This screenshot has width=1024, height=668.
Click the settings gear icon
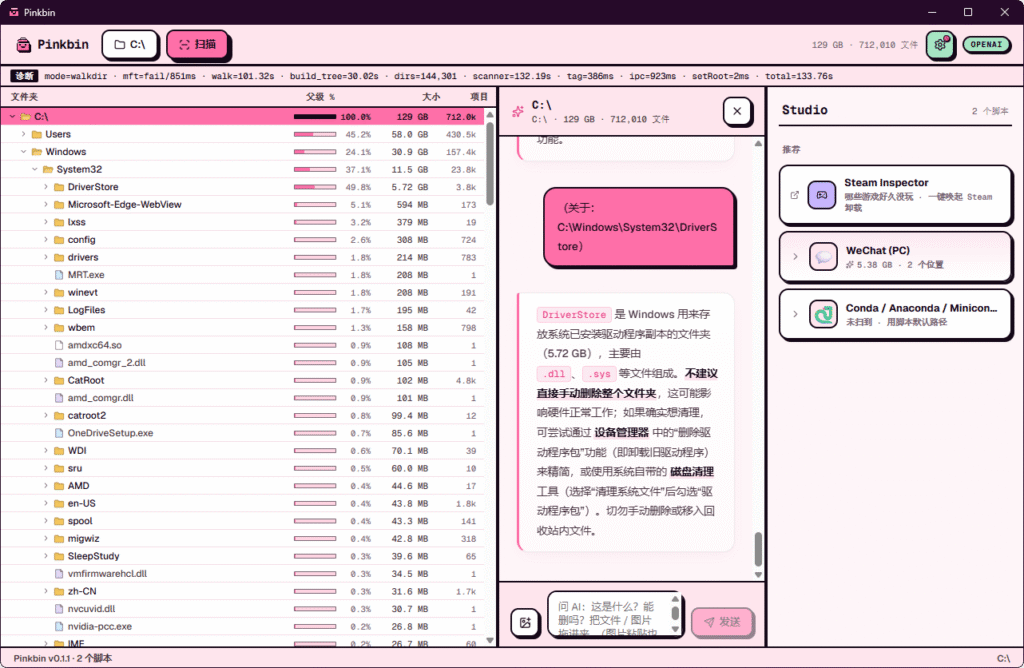pos(940,44)
